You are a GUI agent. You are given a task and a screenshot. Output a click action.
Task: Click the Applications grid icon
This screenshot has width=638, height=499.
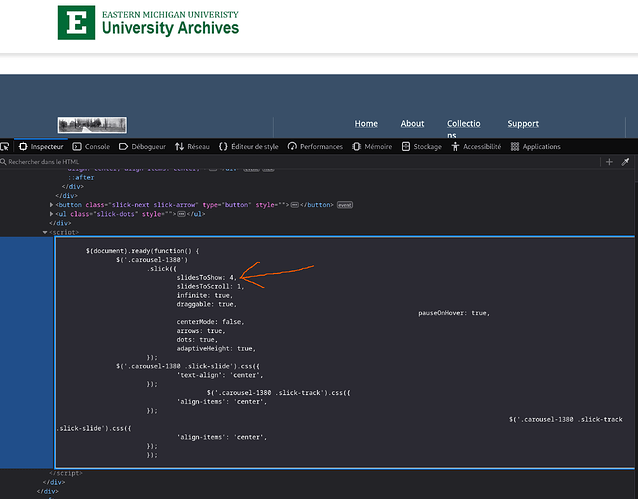(515, 147)
